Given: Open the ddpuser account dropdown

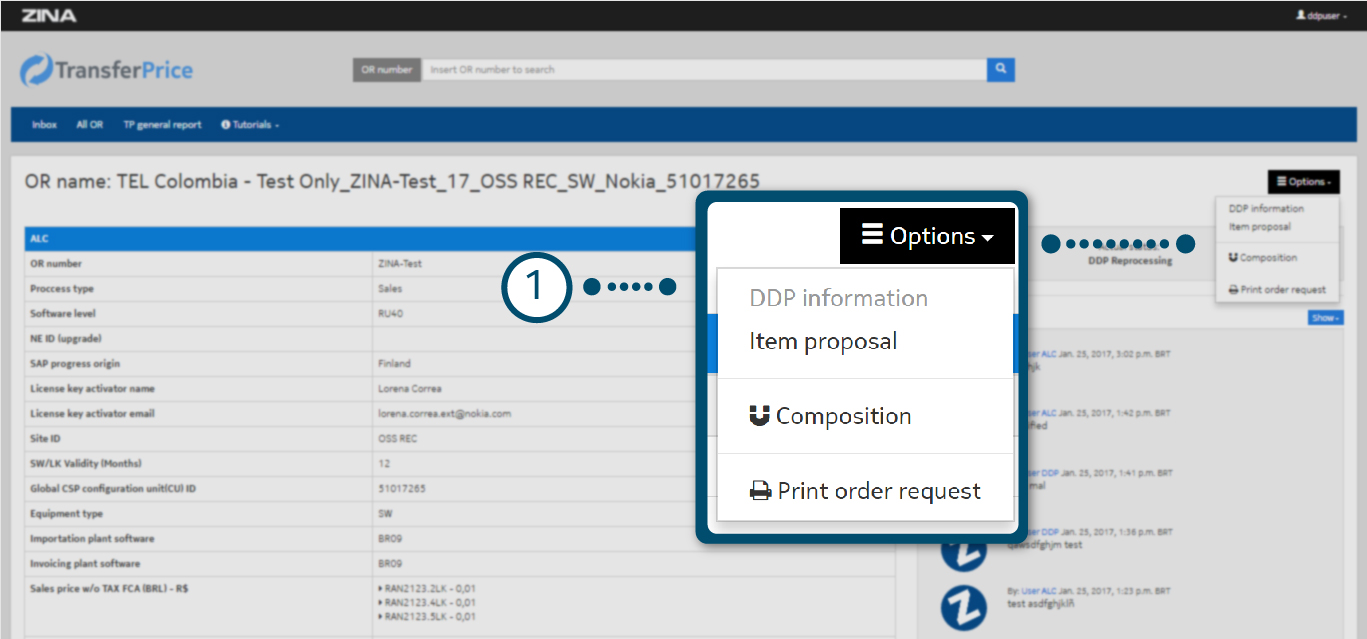Looking at the screenshot, I should coord(1321,16).
